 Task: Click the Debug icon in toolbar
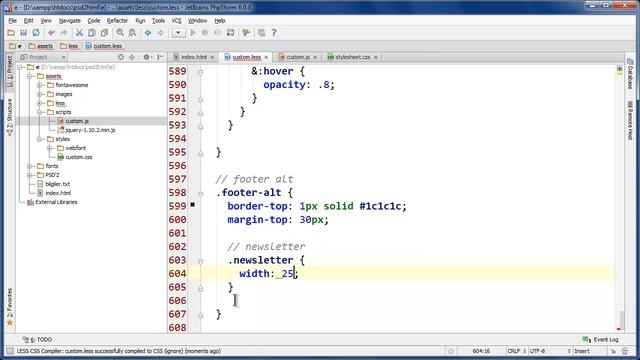tap(205, 33)
